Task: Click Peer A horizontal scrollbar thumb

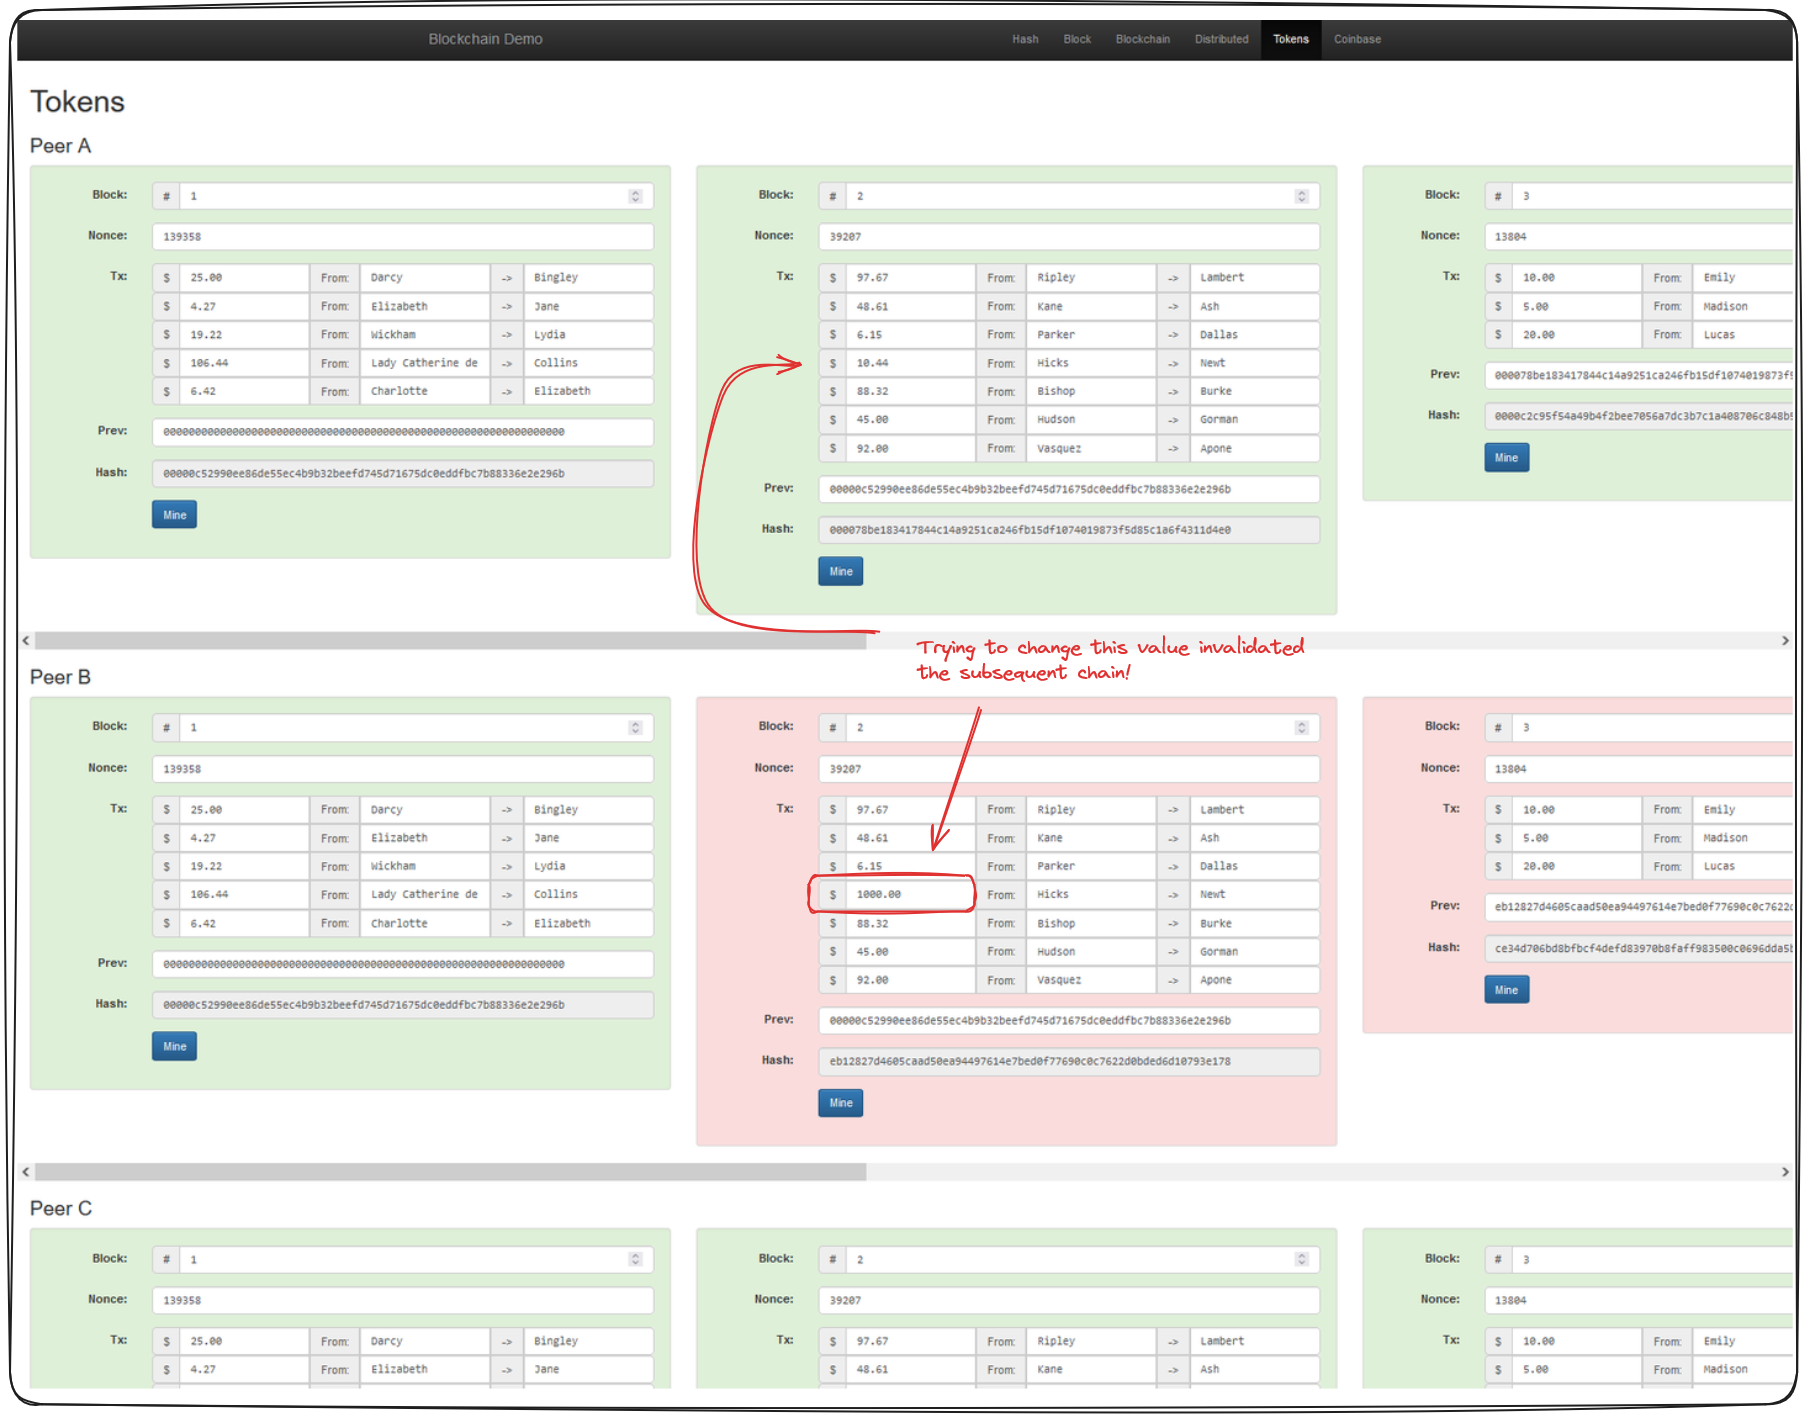Action: click(x=450, y=641)
